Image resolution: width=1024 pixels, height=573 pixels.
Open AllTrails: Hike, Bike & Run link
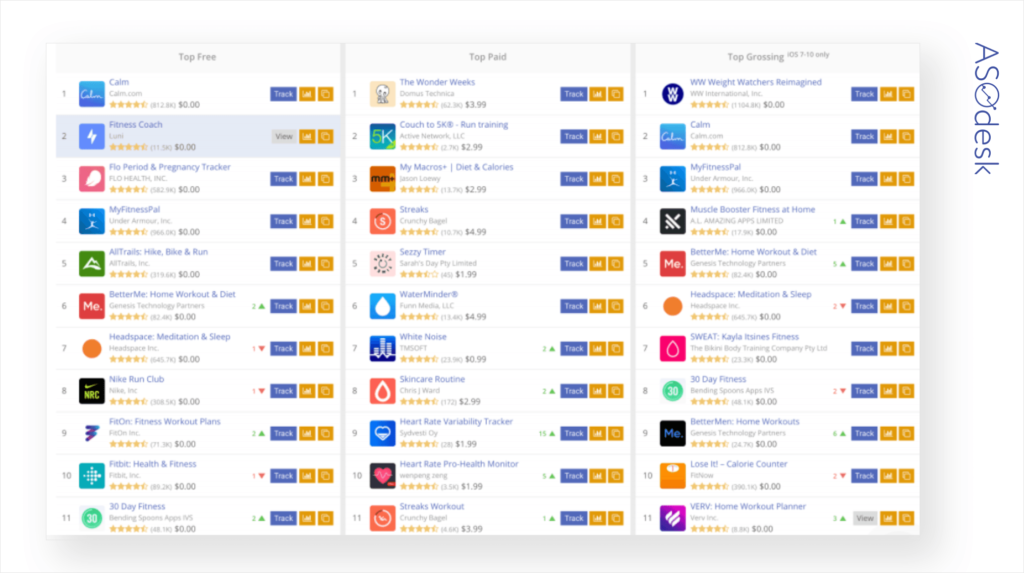pos(158,252)
